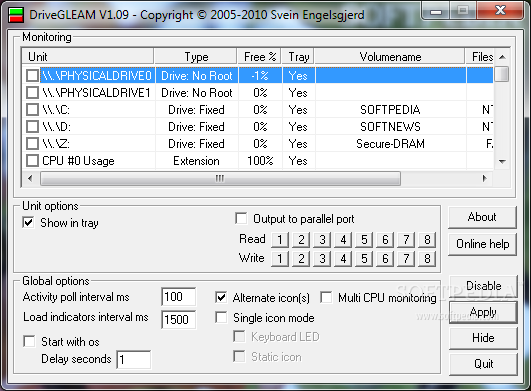This screenshot has width=531, height=391.
Task: Select the Secure-DRAM volume name cell
Action: pos(390,144)
